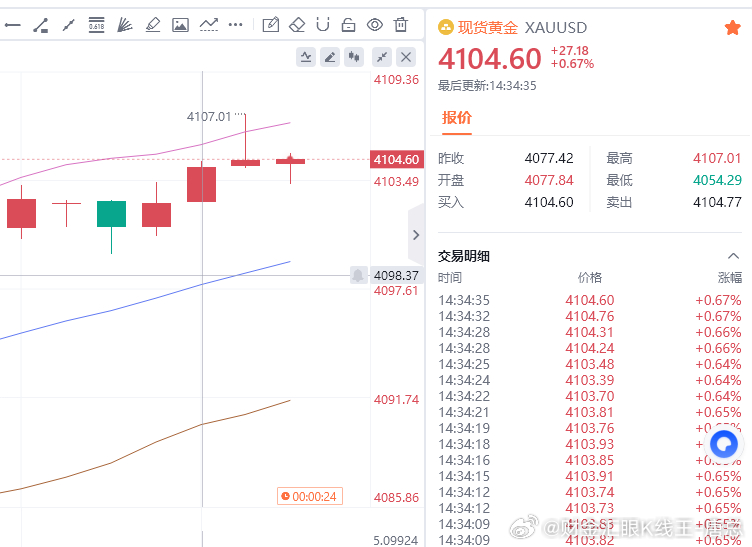Click axis label 4109.36
The width and height of the screenshot is (752, 547).
pyautogui.click(x=396, y=80)
